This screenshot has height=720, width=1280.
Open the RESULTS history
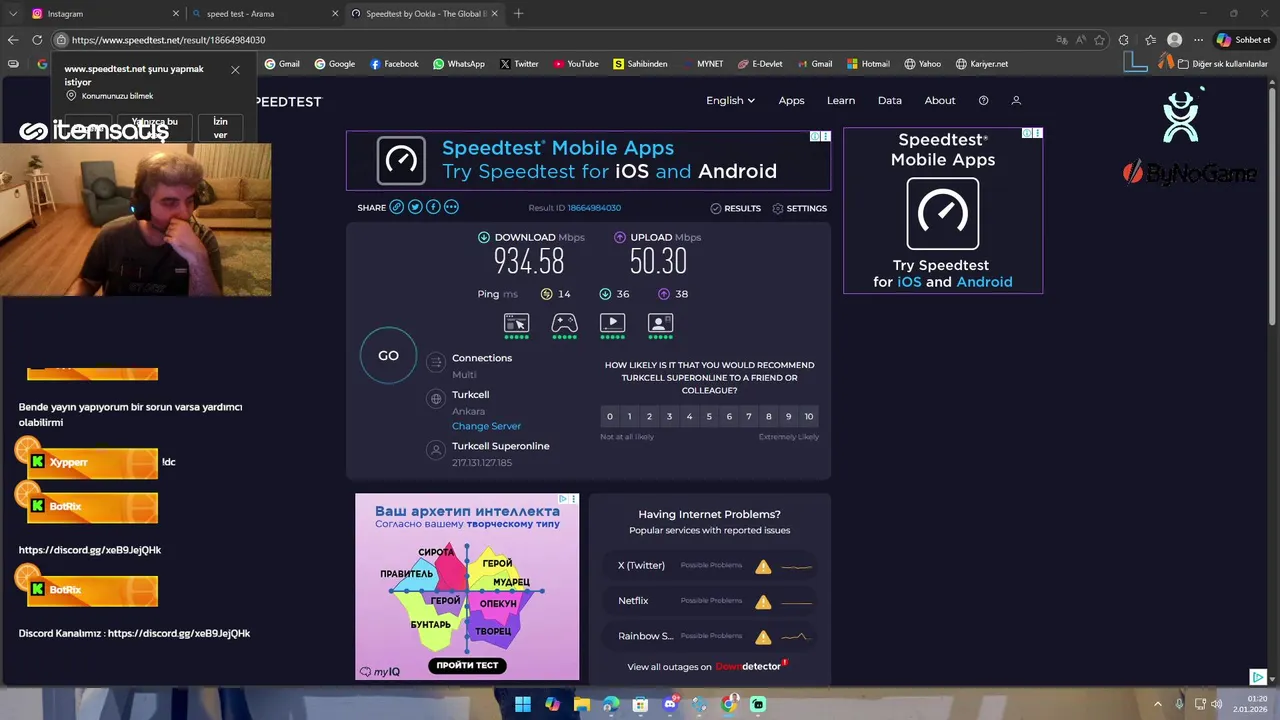736,208
